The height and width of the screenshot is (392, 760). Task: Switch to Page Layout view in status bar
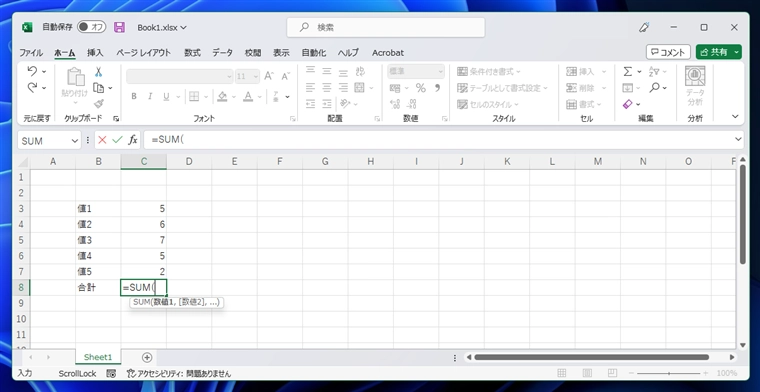coord(587,373)
